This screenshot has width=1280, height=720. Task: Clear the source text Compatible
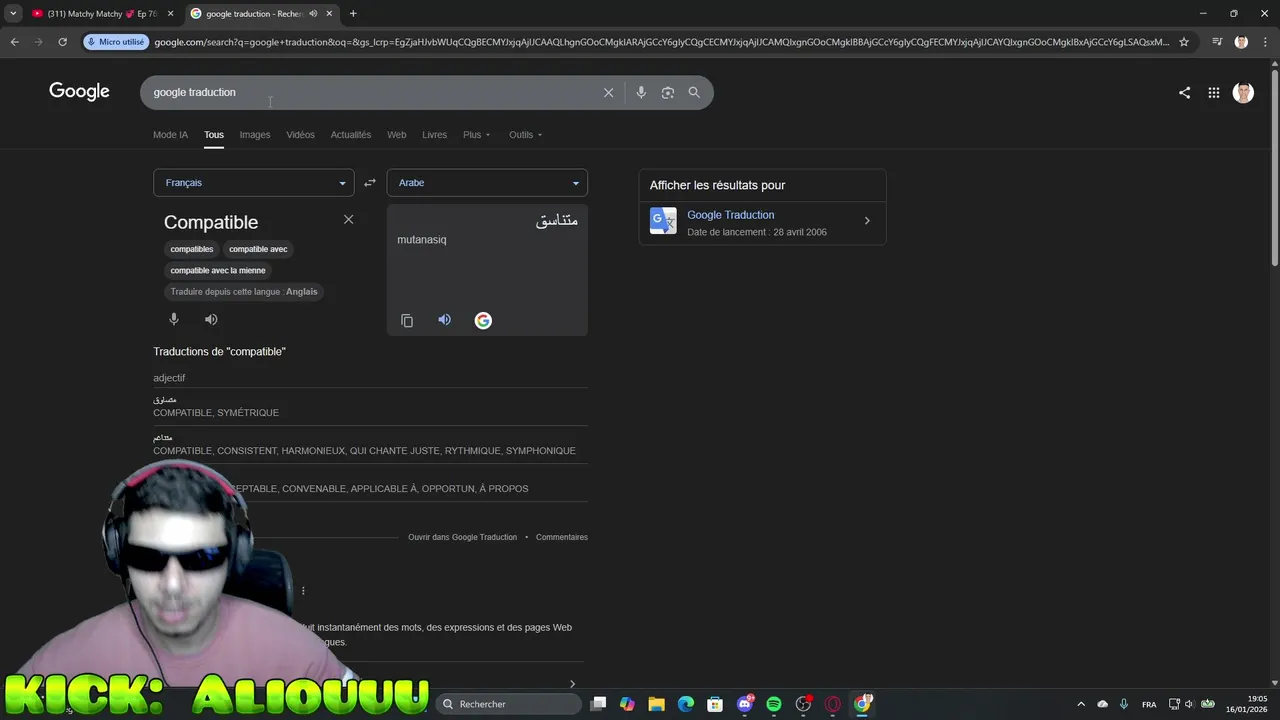[348, 219]
